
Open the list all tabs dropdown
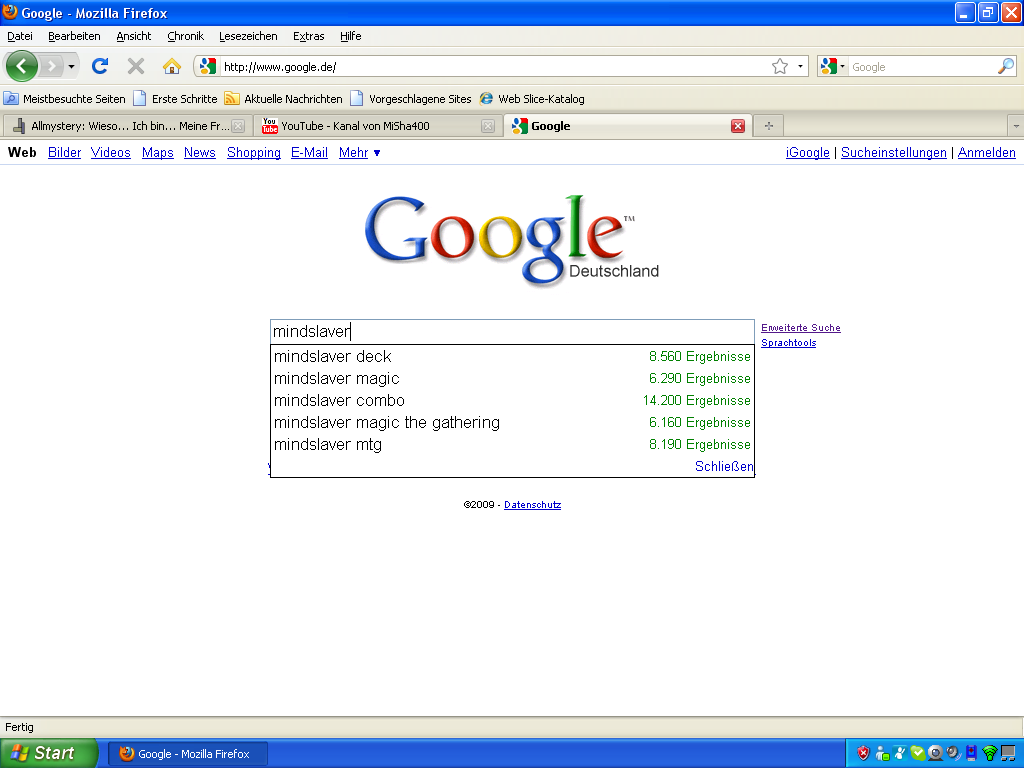(x=1016, y=126)
